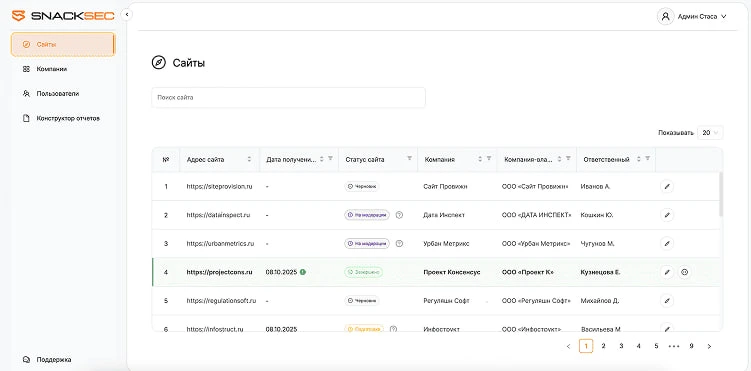Image resolution: width=751 pixels, height=371 pixels.
Task: Sort by Компания-владелец column
Action: click(560, 159)
